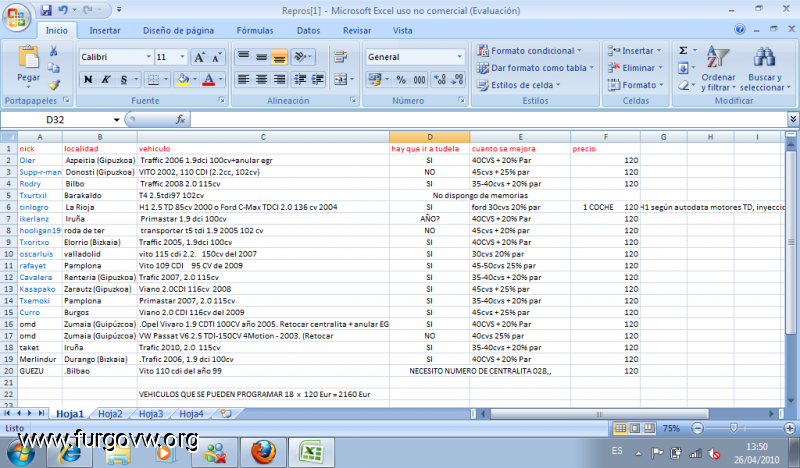The height and width of the screenshot is (468, 800).
Task: Decrease decimal places
Action: pos(457,79)
